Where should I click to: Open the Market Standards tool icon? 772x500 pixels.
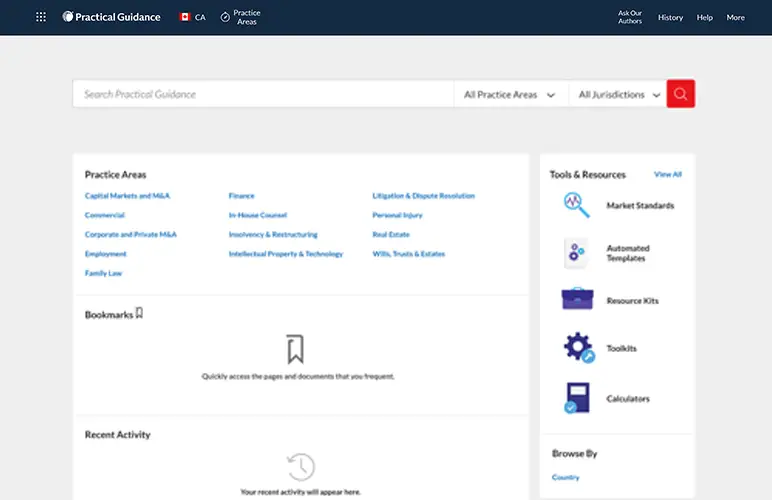click(576, 205)
